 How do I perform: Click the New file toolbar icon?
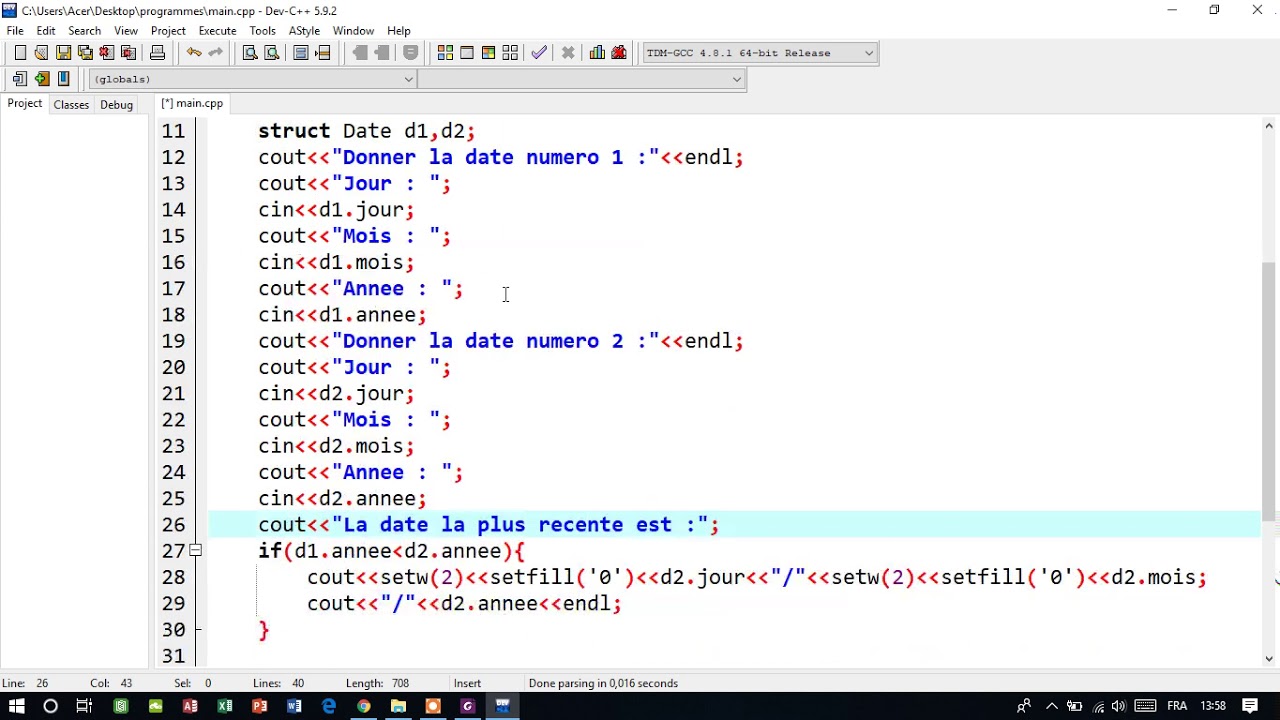tap(20, 53)
